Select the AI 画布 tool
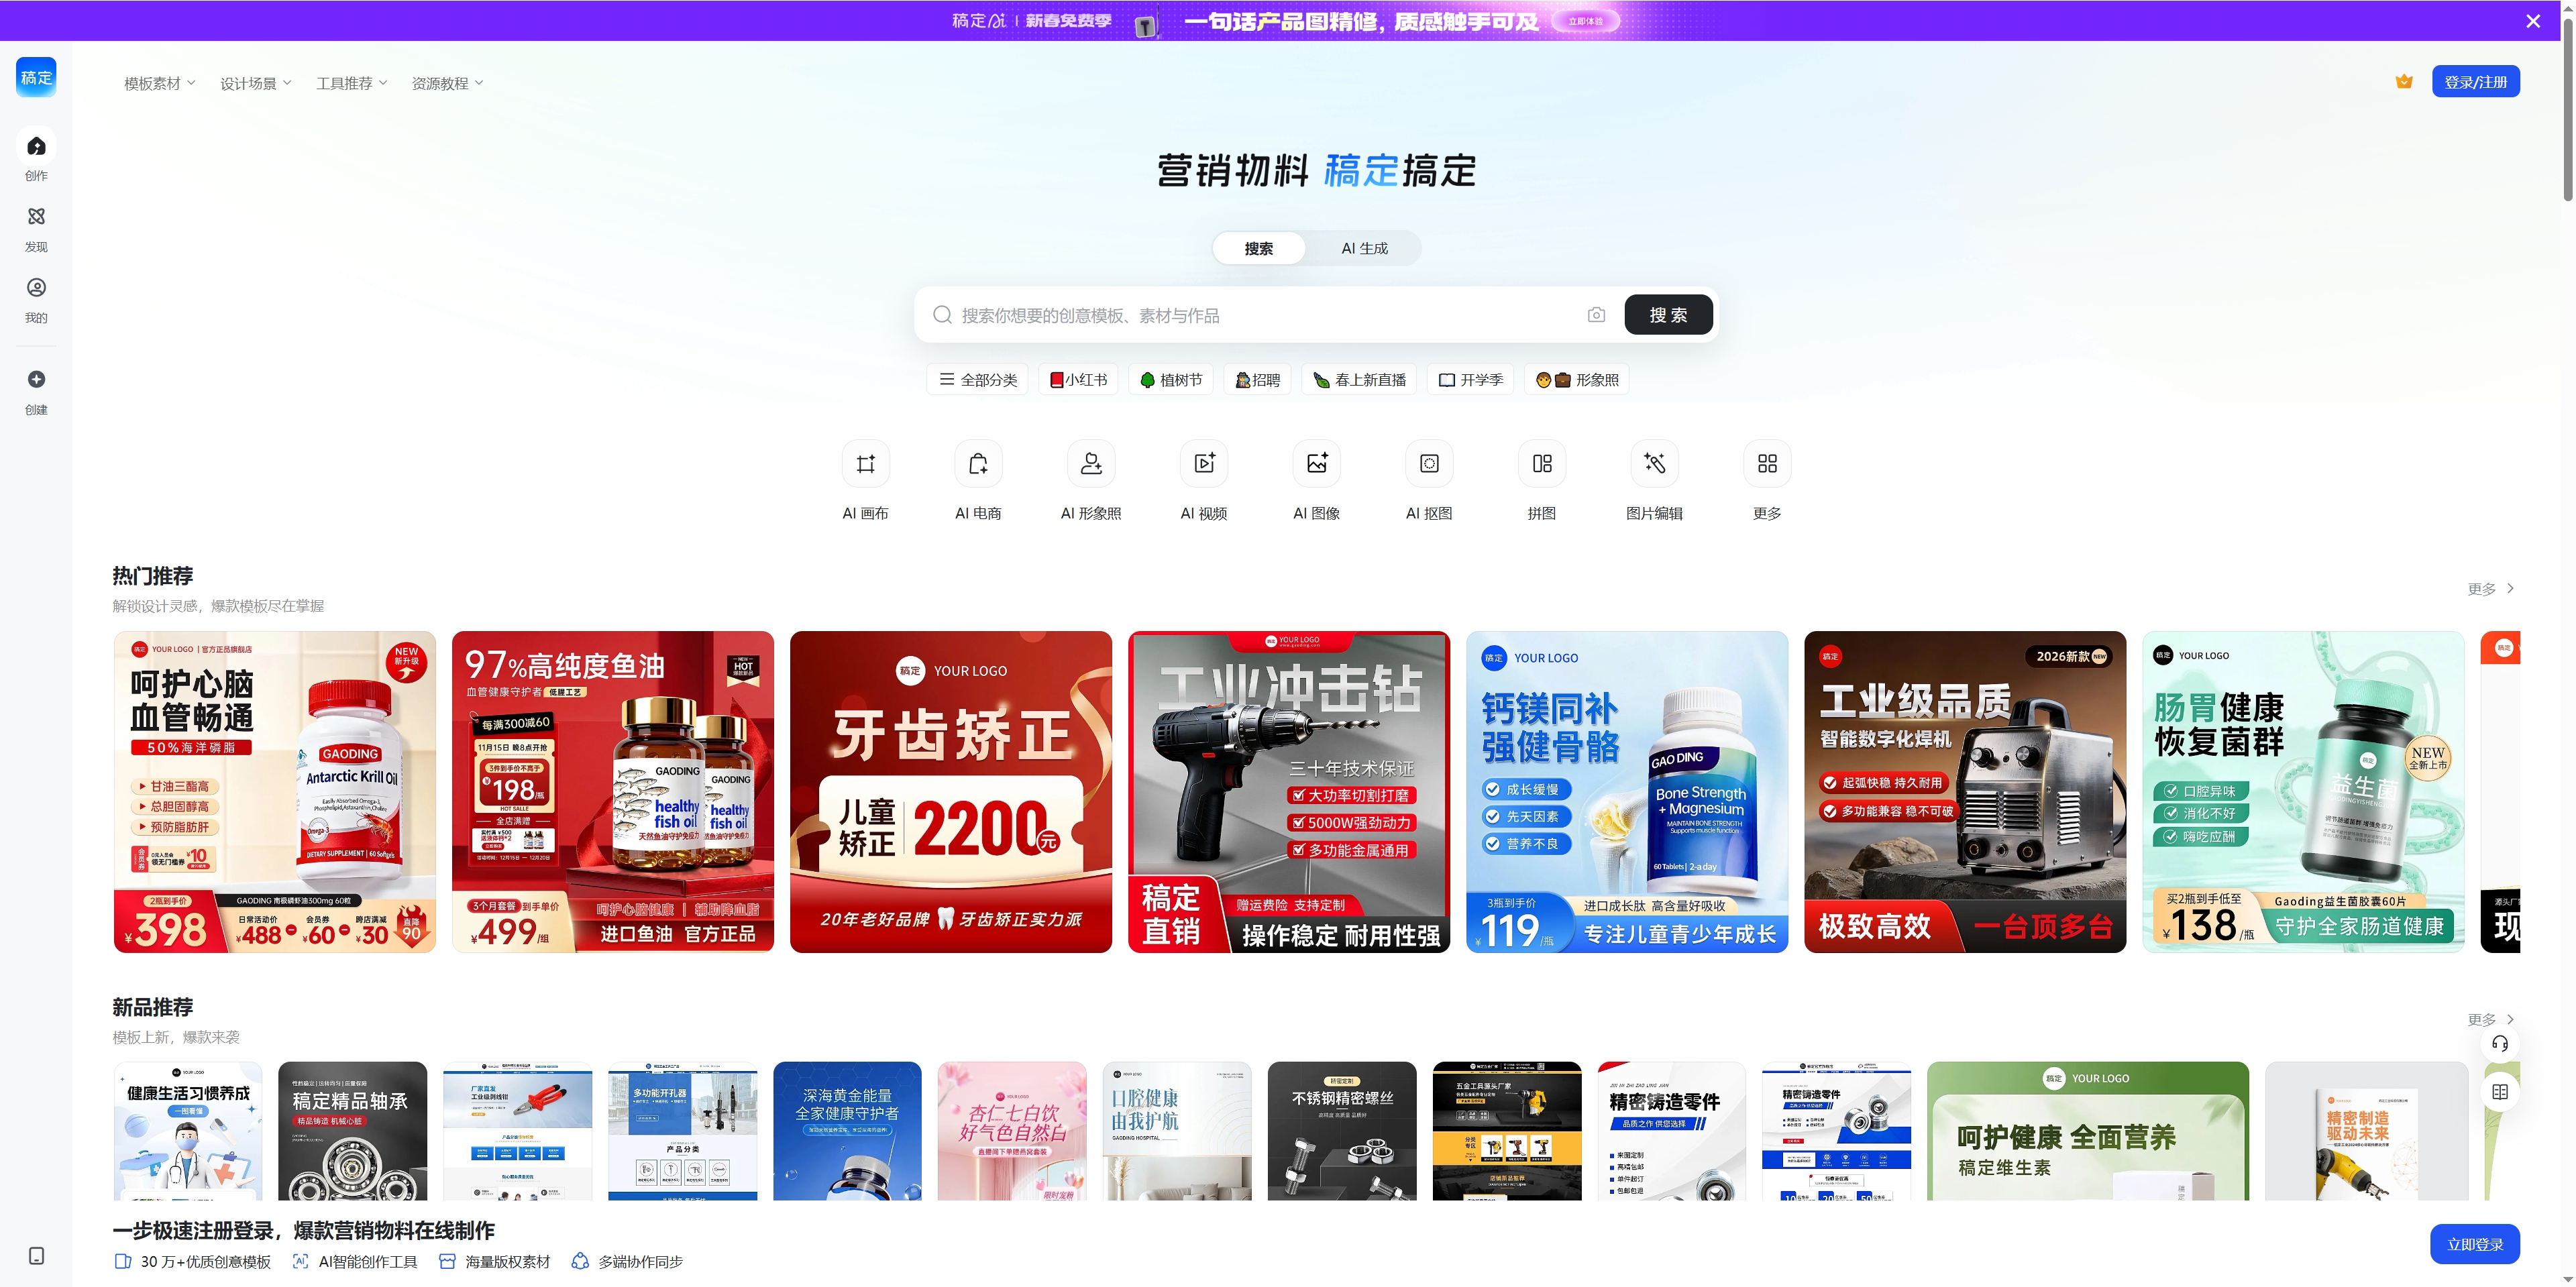Screen dimensions: 2576x1287 coord(865,480)
